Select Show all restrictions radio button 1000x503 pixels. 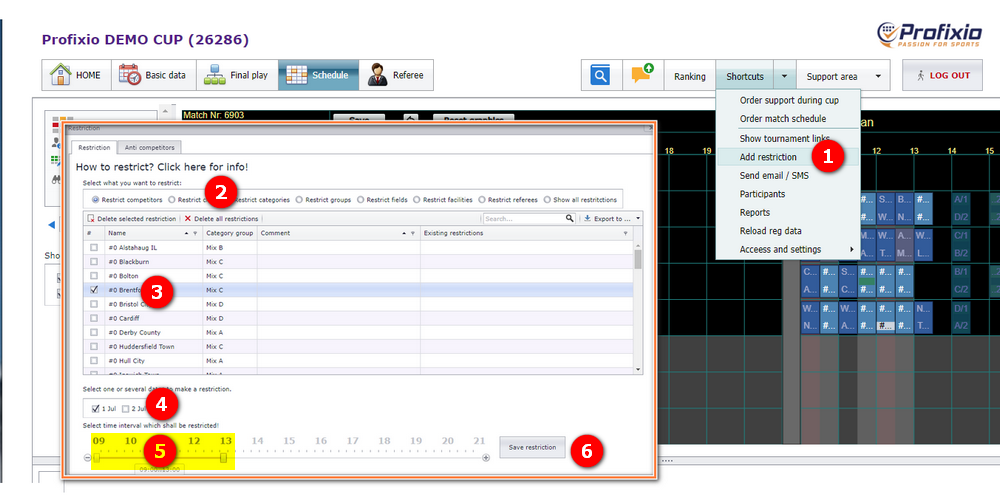click(547, 200)
